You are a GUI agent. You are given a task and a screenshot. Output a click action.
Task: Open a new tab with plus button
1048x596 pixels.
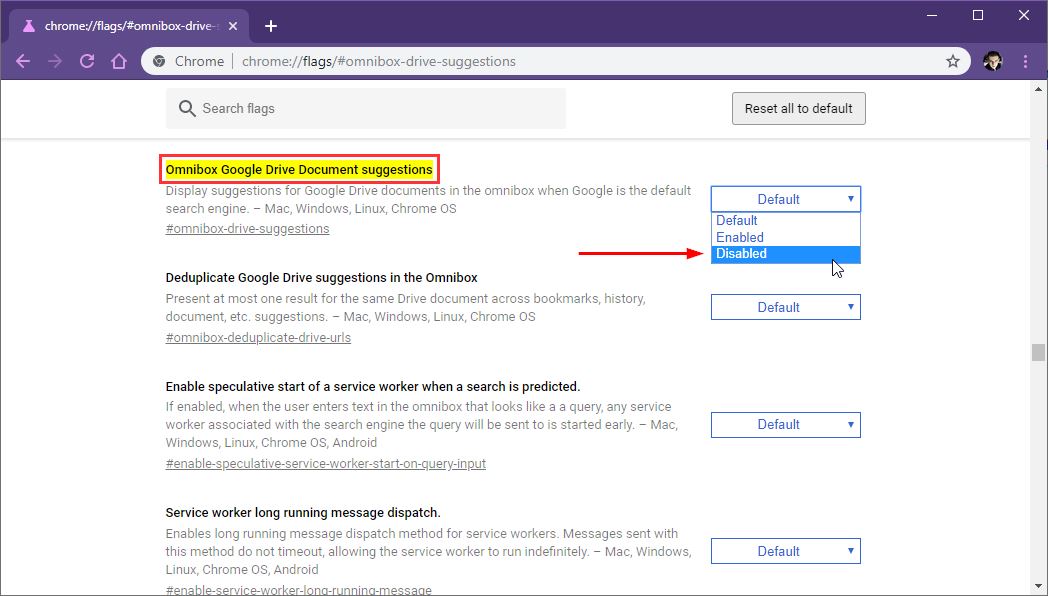click(271, 26)
